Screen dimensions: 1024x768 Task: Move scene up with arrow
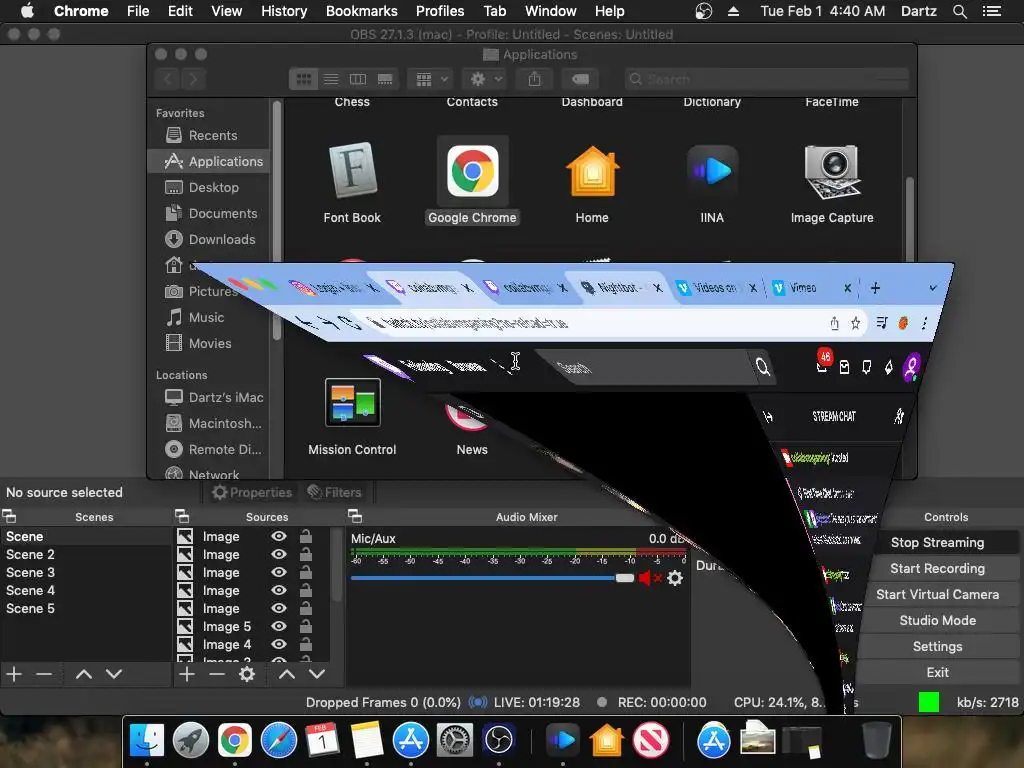84,674
